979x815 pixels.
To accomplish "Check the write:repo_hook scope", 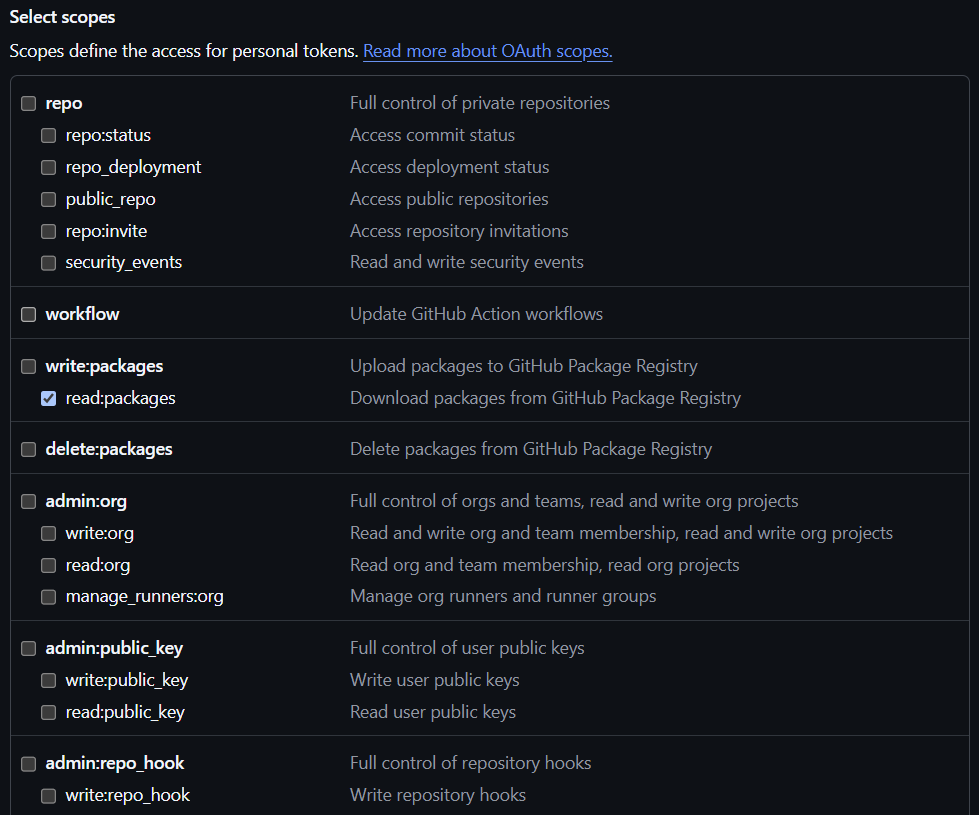I will click(49, 796).
